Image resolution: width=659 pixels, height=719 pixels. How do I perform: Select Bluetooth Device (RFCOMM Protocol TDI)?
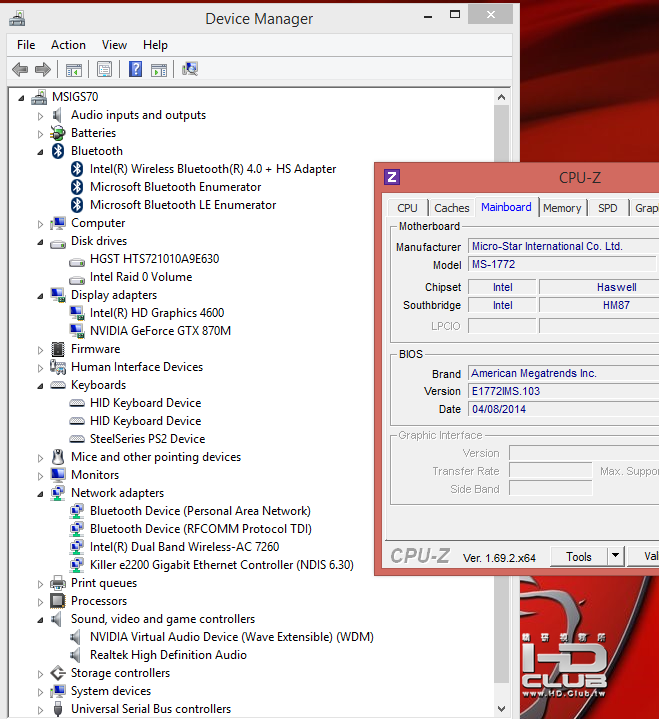(x=201, y=529)
